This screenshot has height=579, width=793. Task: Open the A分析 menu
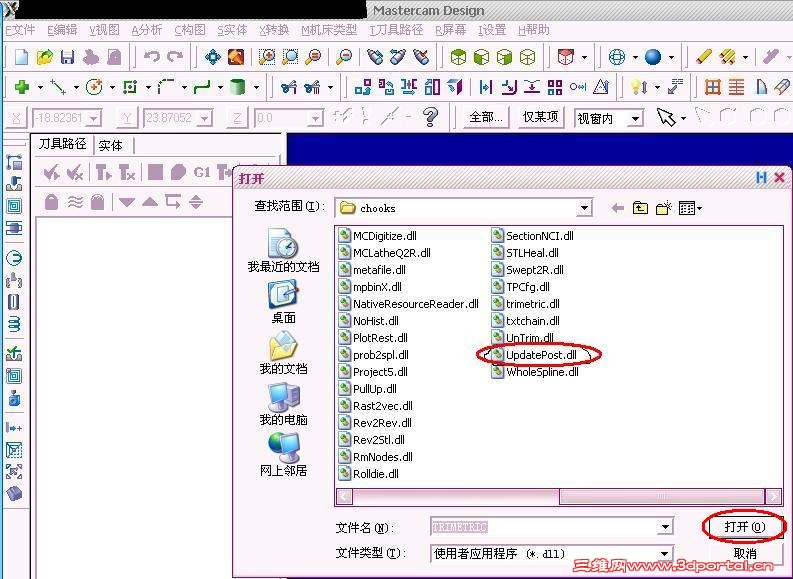pos(147,30)
